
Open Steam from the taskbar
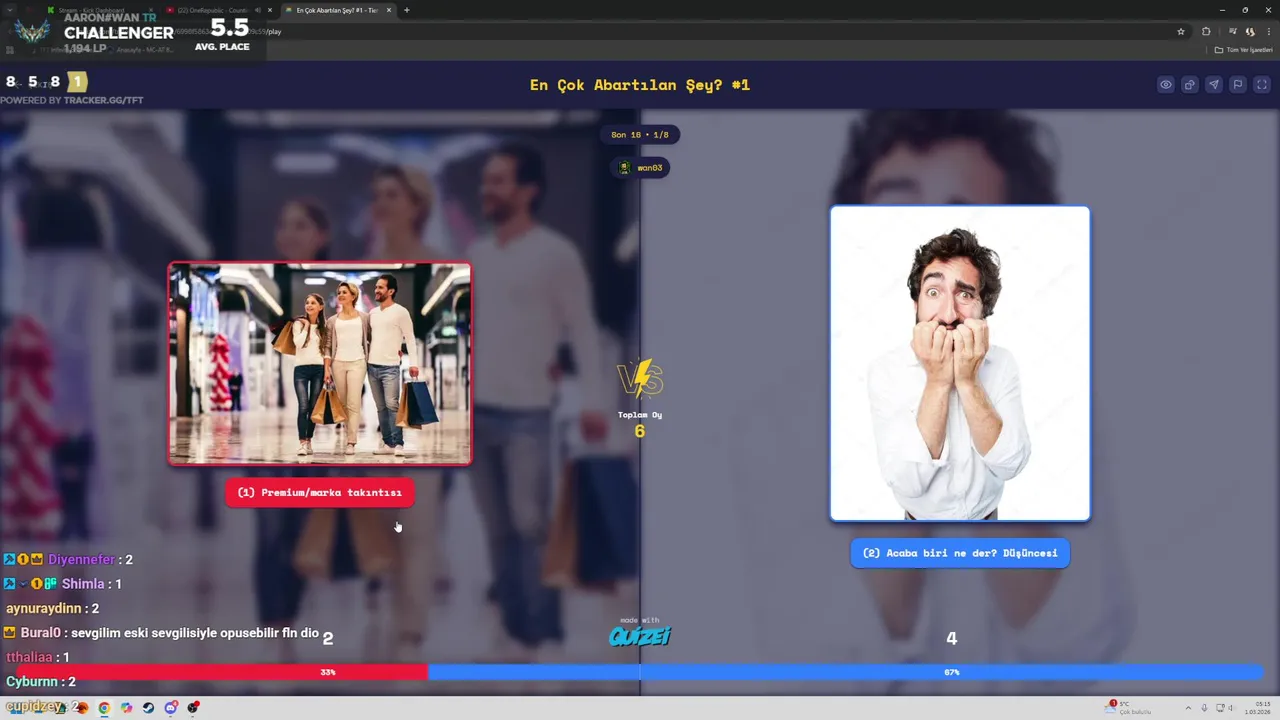click(x=148, y=708)
